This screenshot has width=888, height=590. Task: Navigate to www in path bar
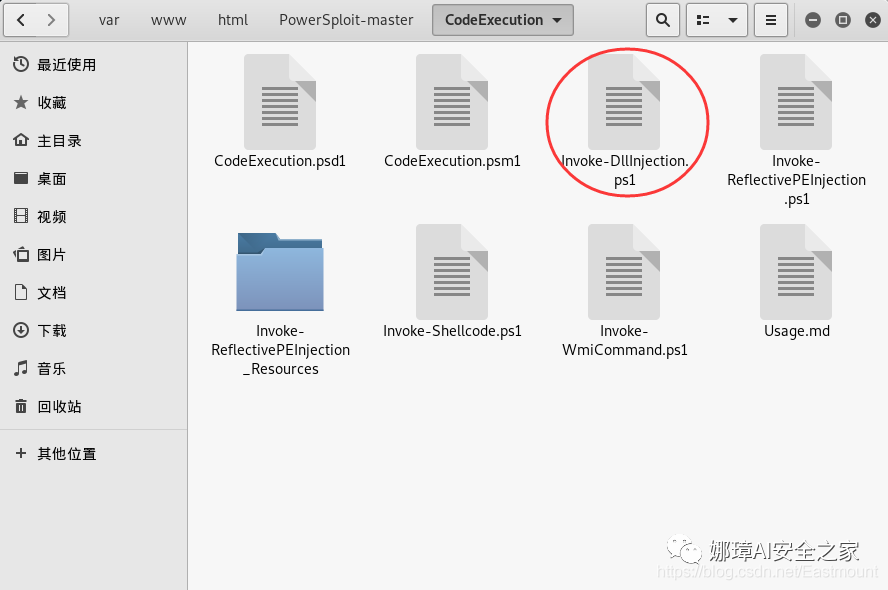coord(168,20)
